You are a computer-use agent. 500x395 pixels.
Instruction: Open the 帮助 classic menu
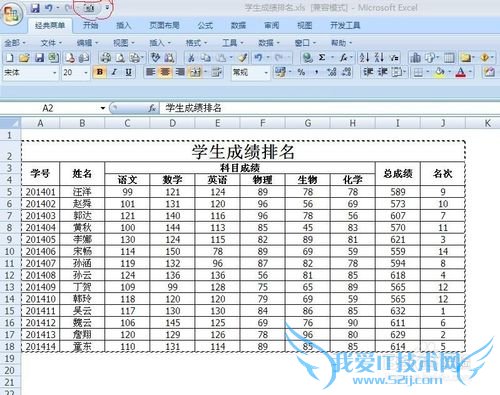[341, 43]
